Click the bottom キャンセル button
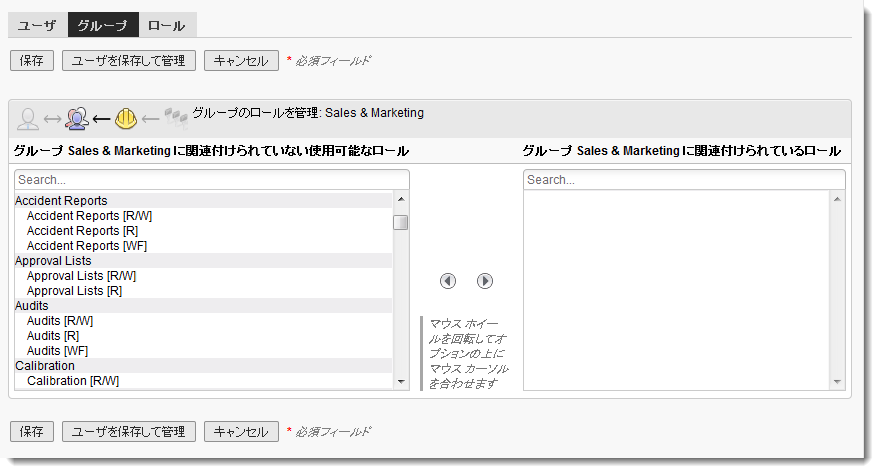 pos(241,432)
